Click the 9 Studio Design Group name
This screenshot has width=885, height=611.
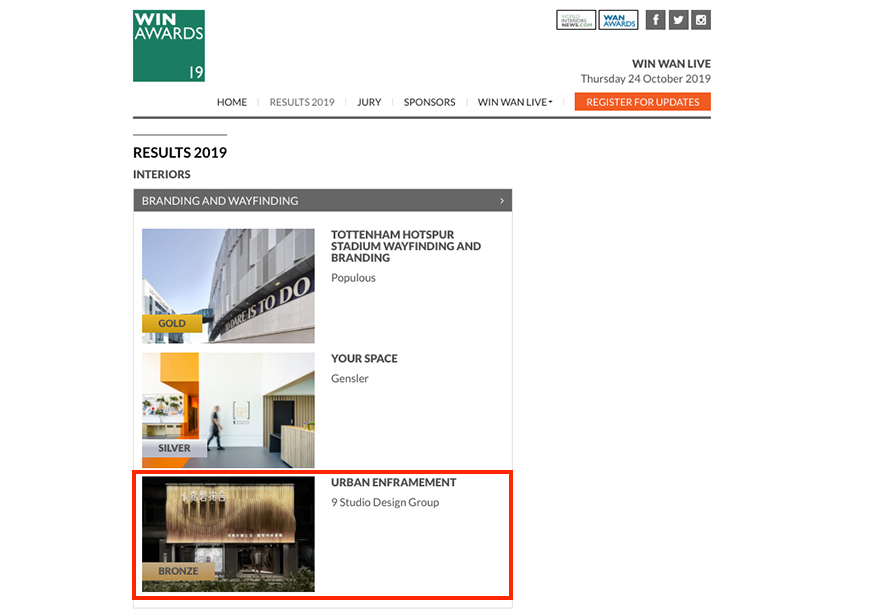385,502
